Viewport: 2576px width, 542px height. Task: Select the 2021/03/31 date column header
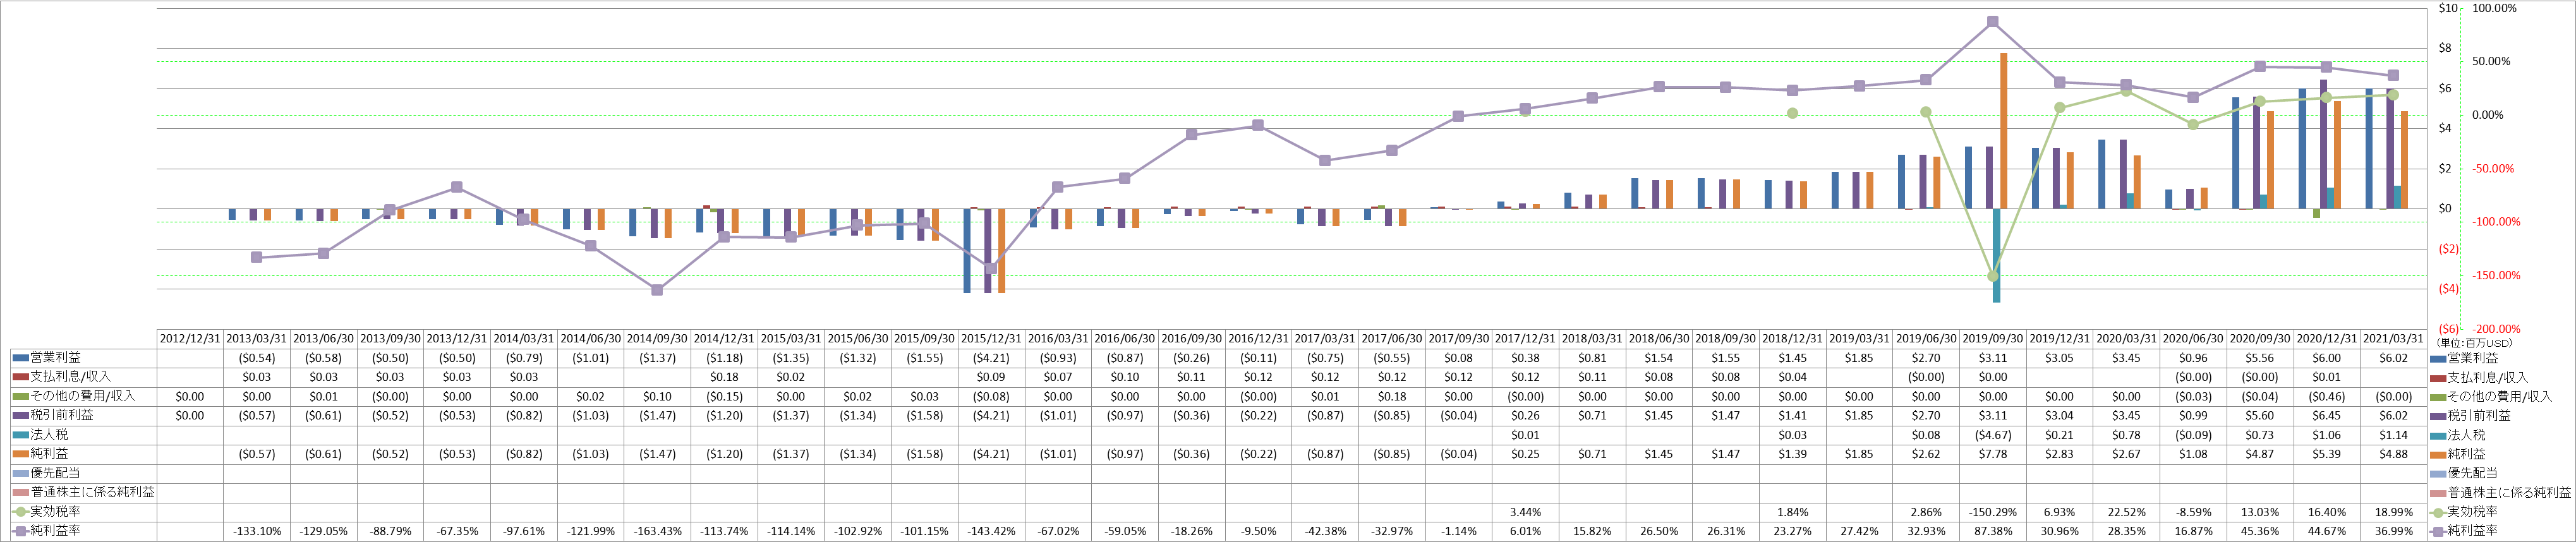[2393, 339]
